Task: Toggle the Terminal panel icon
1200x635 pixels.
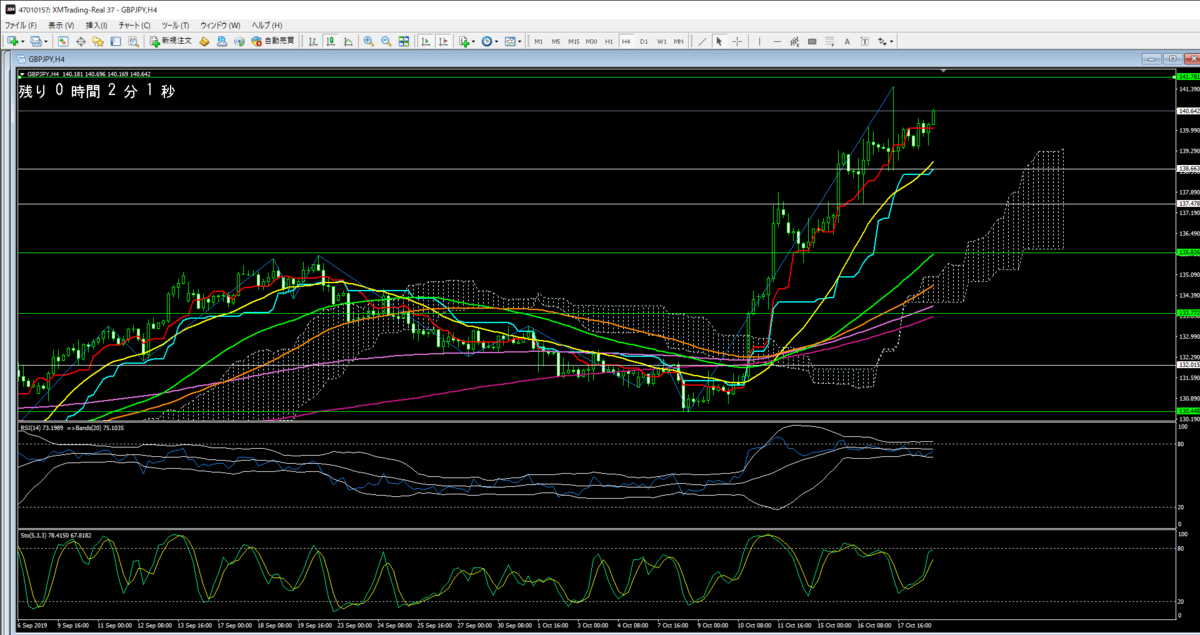Action: tap(115, 41)
